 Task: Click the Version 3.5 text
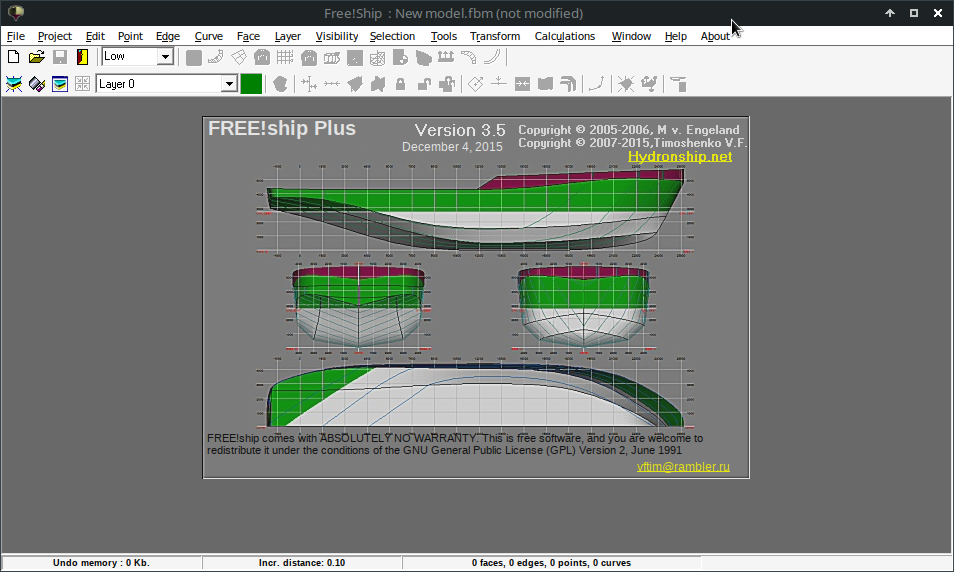click(460, 130)
